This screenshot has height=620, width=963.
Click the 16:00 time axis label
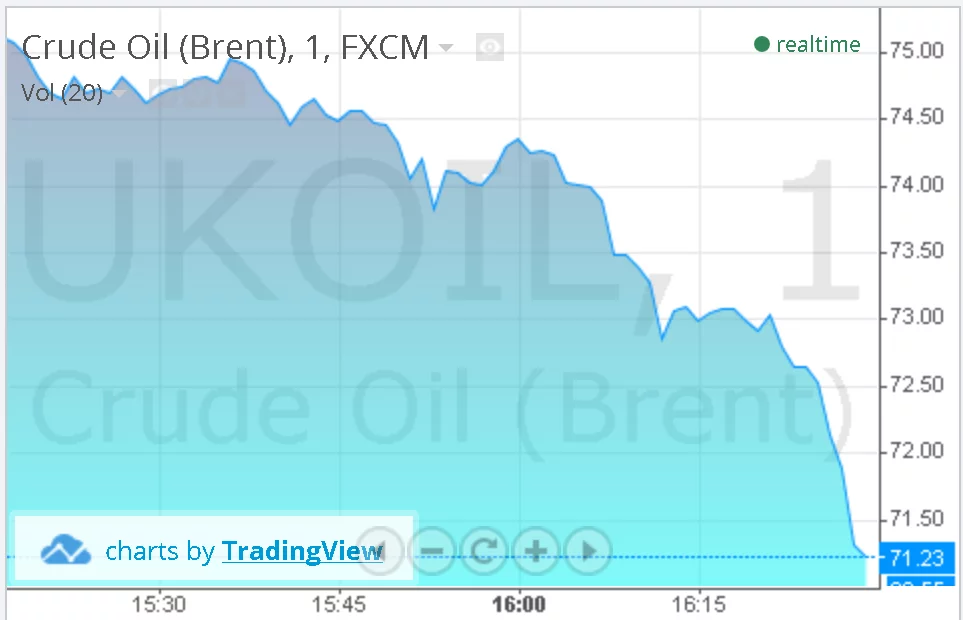[520, 605]
